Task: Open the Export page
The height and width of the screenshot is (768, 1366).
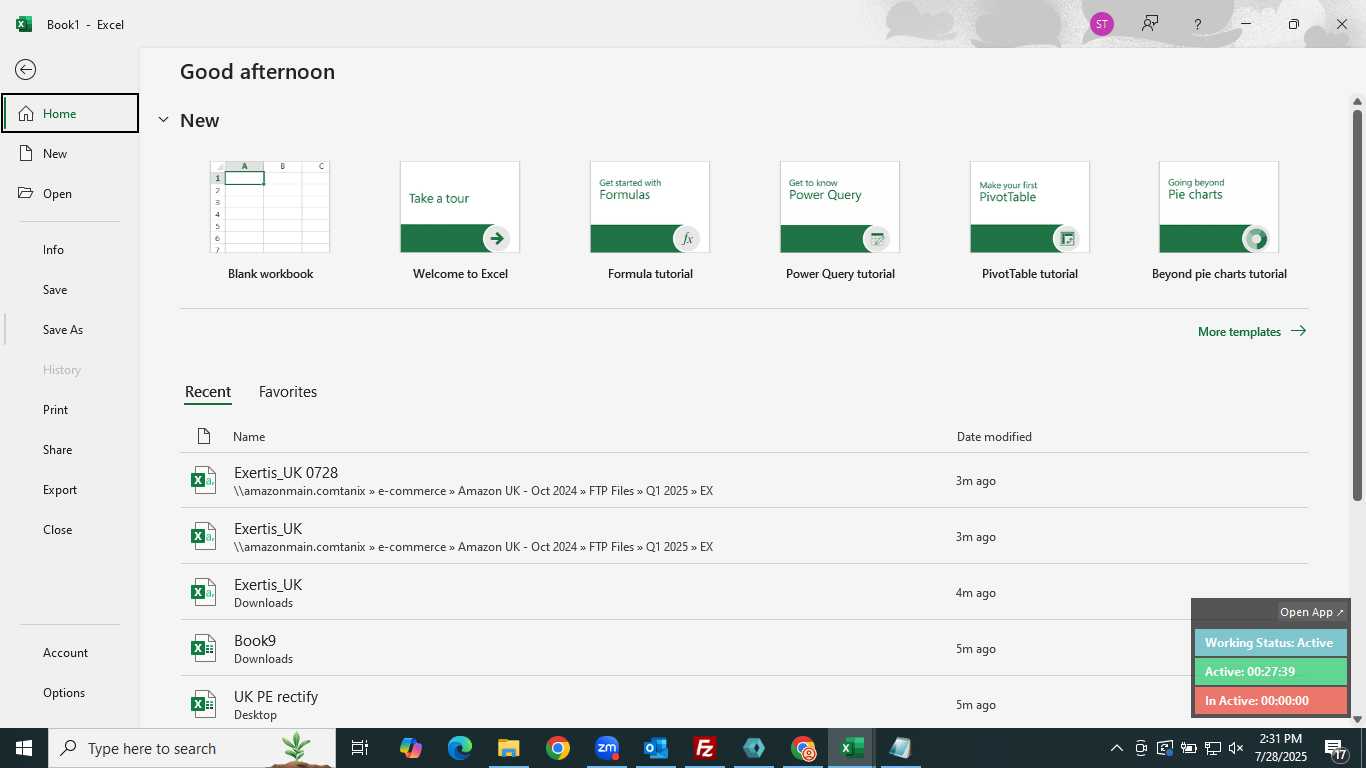Action: pyautogui.click(x=70, y=489)
